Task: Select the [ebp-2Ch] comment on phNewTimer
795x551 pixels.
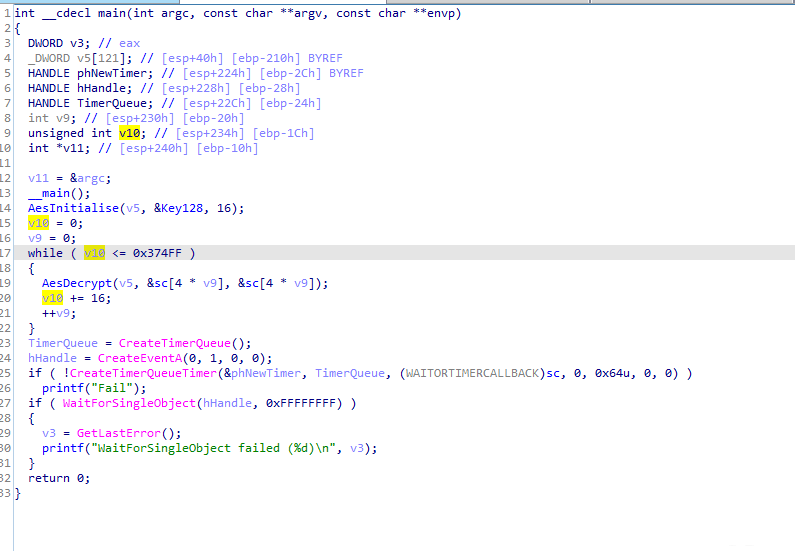Action: point(290,73)
